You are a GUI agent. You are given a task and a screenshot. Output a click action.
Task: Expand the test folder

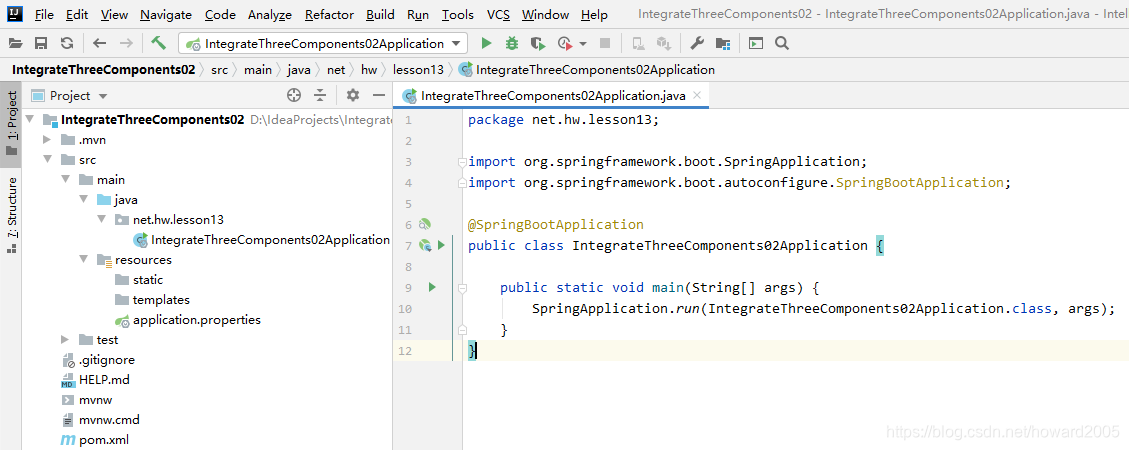[x=65, y=340]
